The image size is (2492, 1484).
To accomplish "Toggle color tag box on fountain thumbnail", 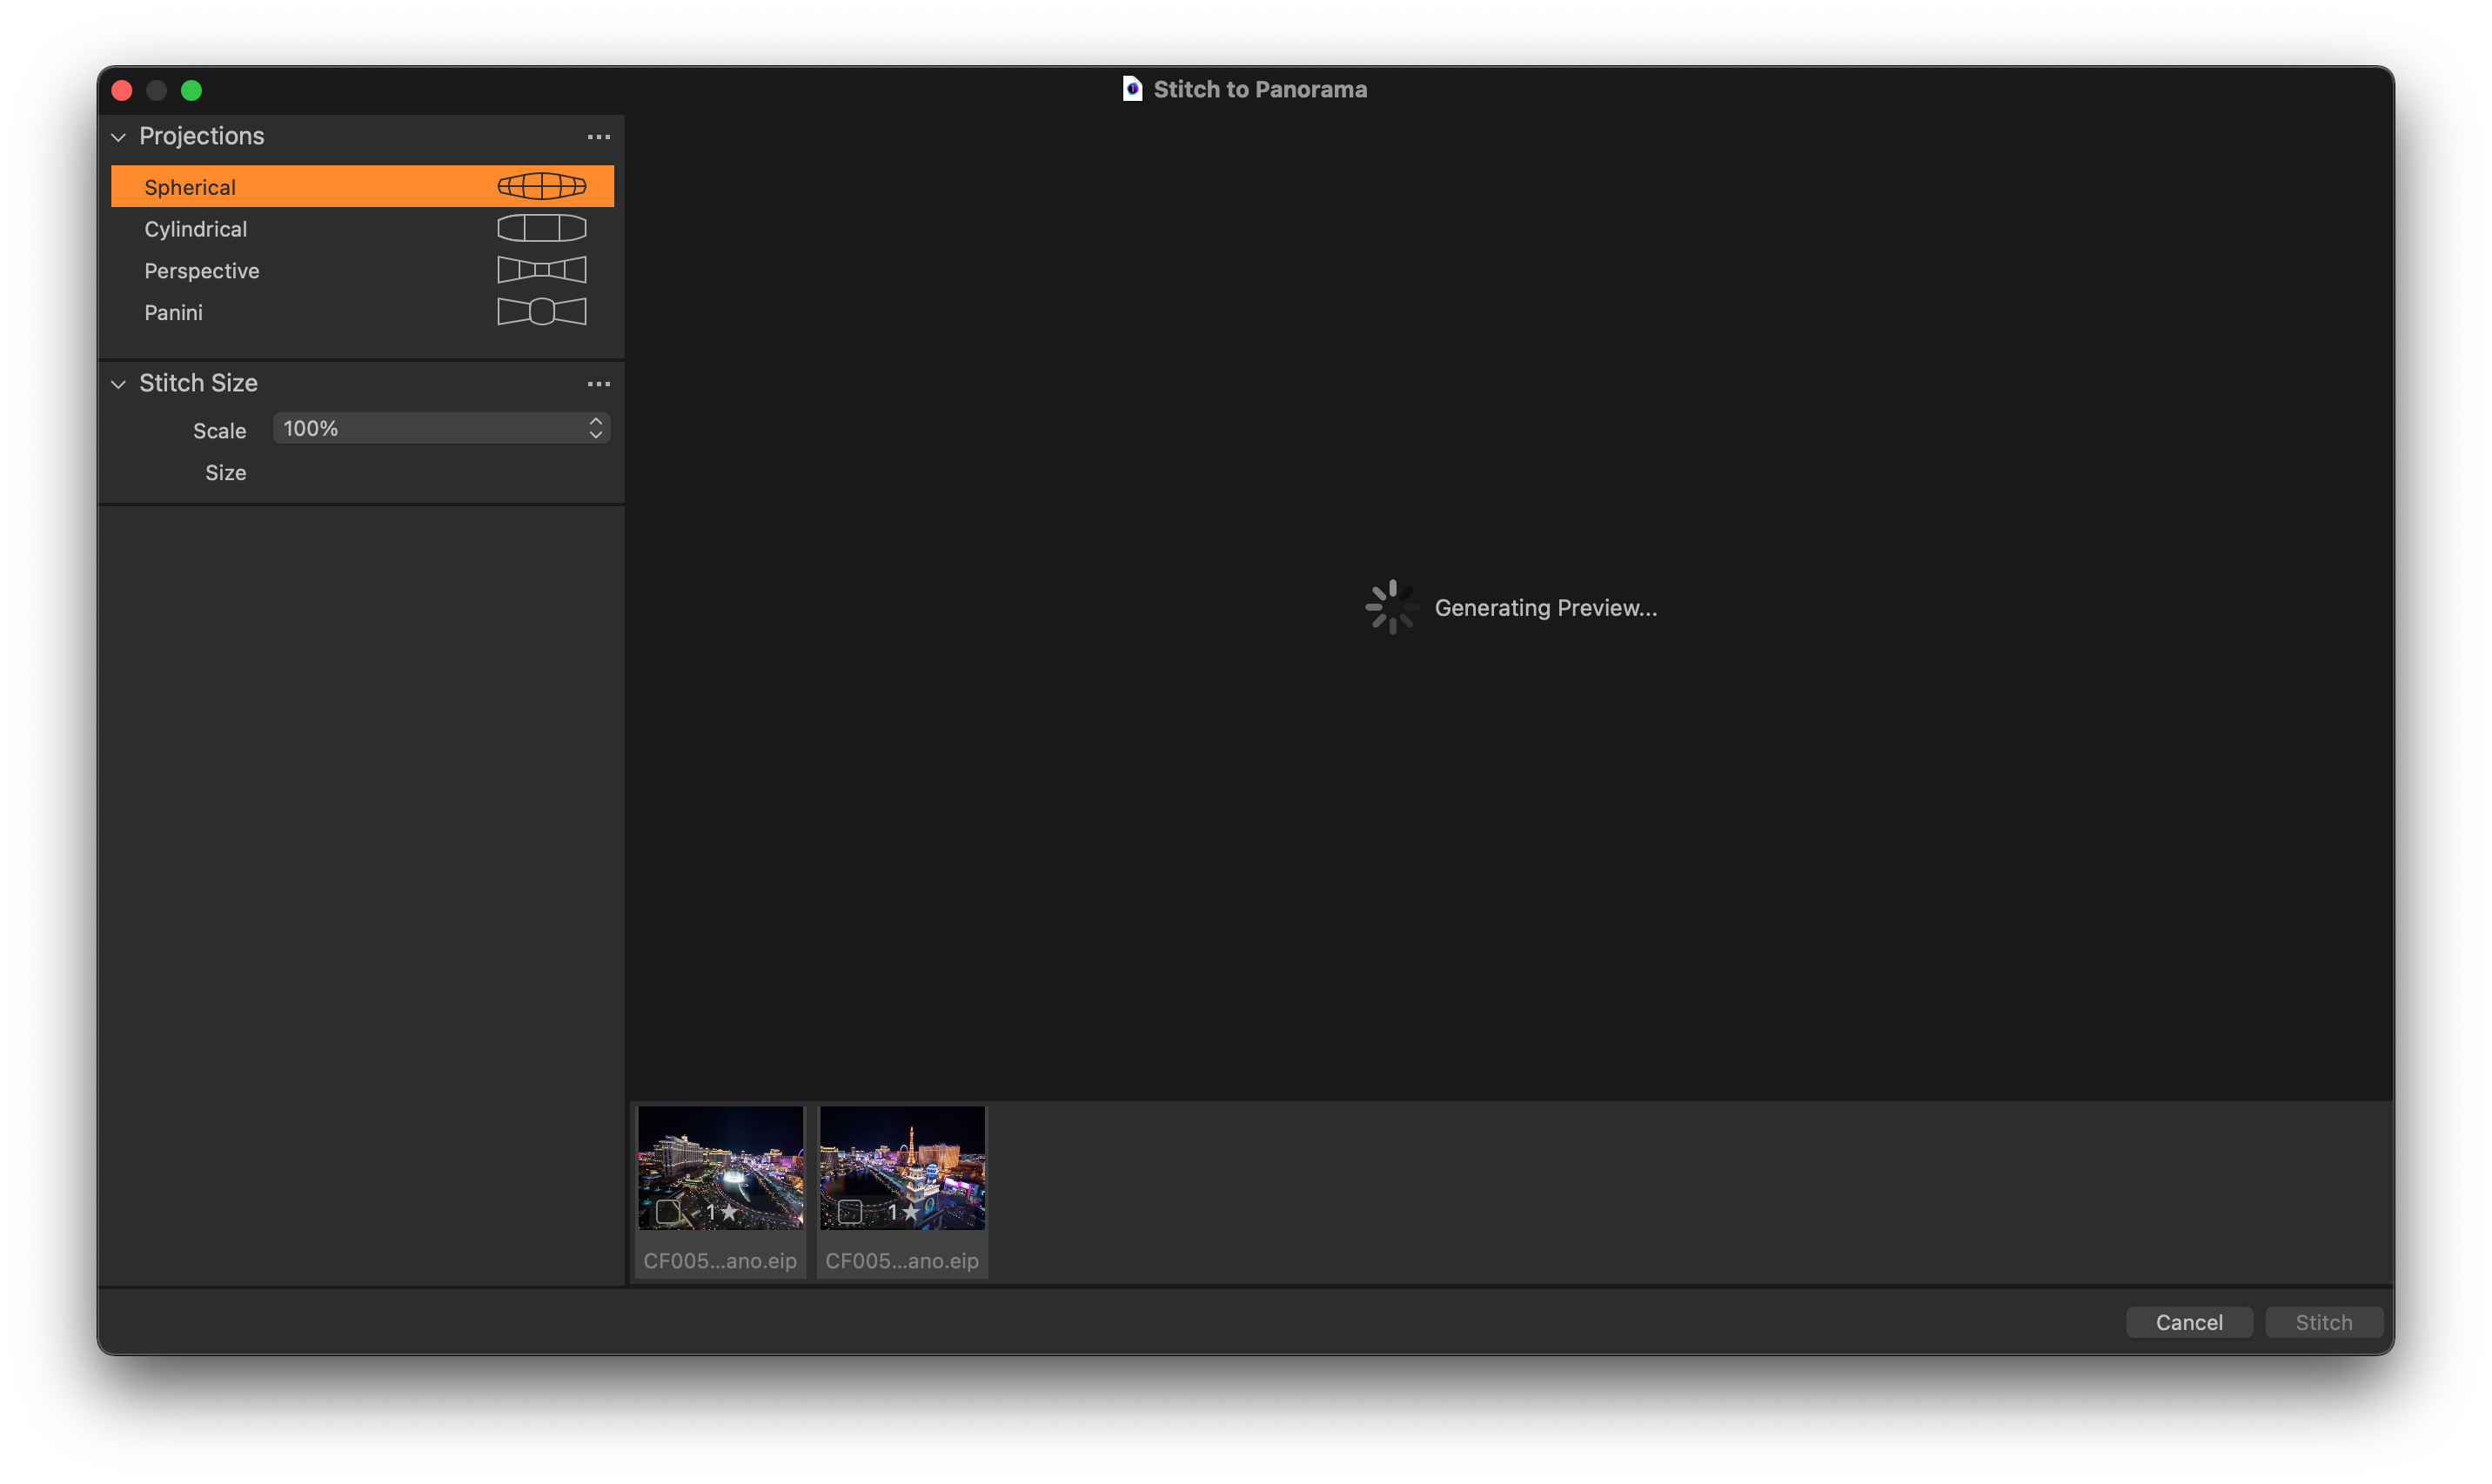I will 668,1212.
